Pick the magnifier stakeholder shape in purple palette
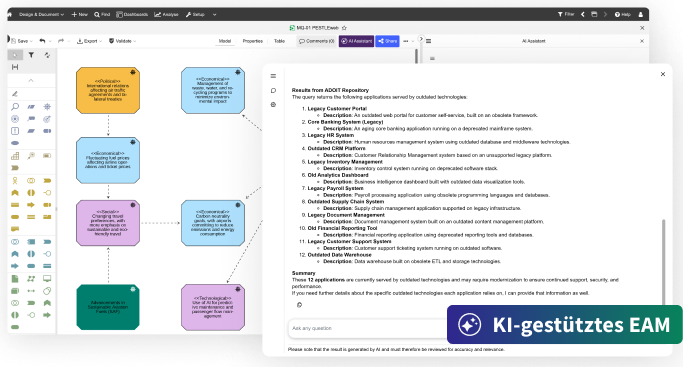 click(x=15, y=106)
